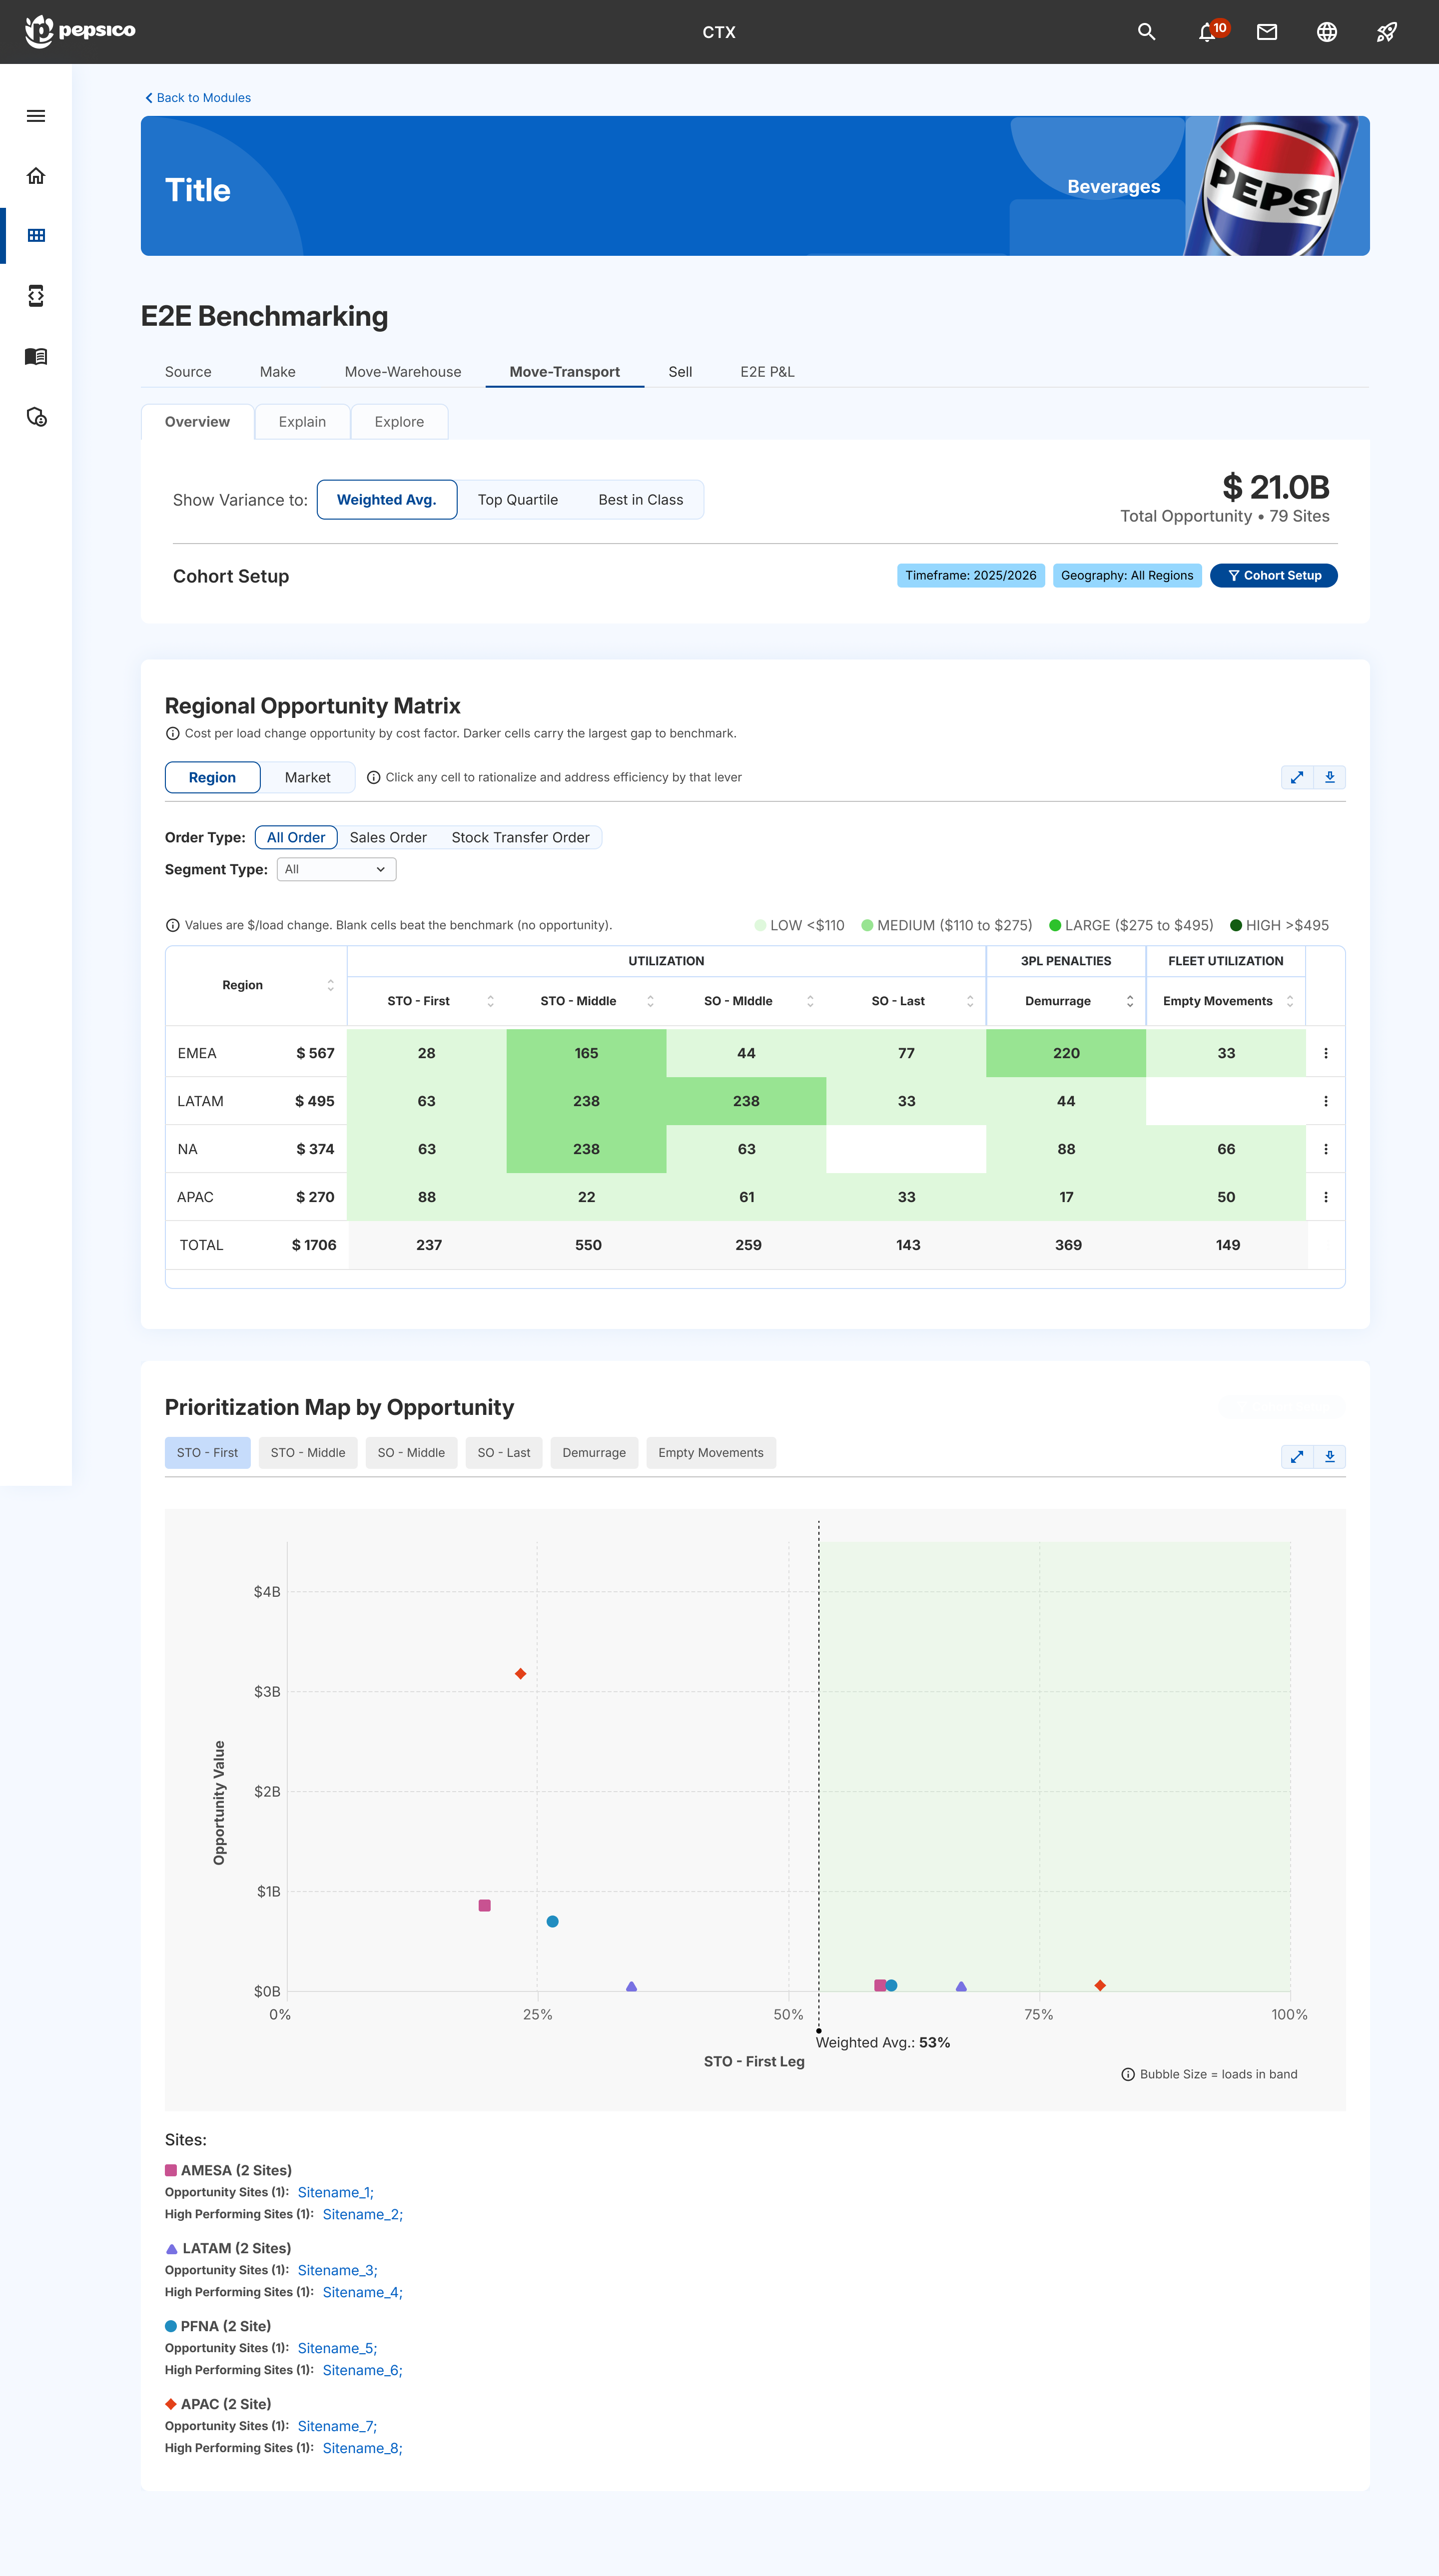Switch to the Explain sub-tab
The width and height of the screenshot is (1439, 2576).
click(x=302, y=421)
